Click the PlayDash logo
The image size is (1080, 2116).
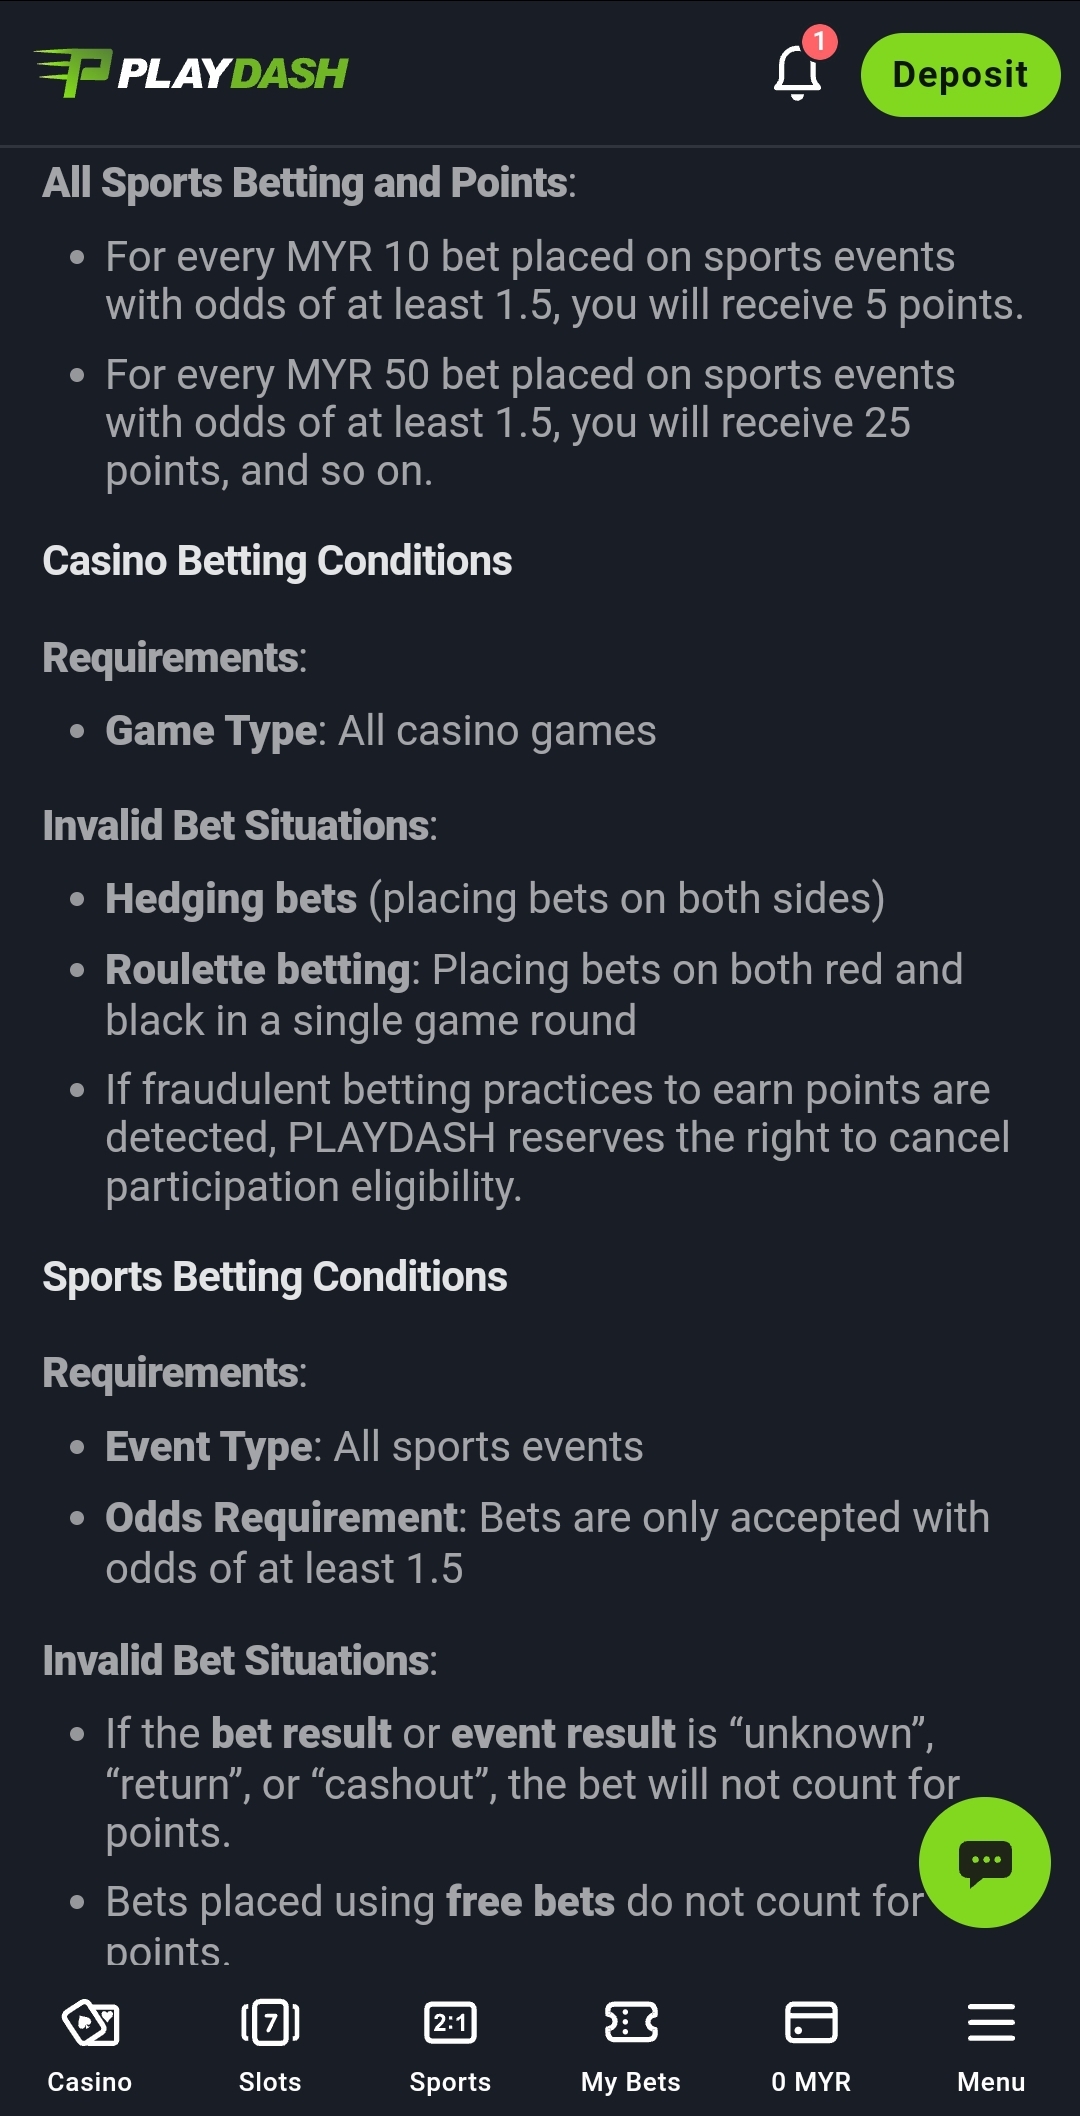click(191, 73)
